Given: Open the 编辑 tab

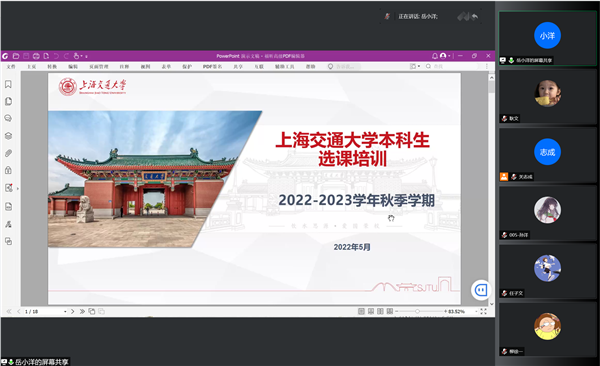Looking at the screenshot, I should [73, 67].
